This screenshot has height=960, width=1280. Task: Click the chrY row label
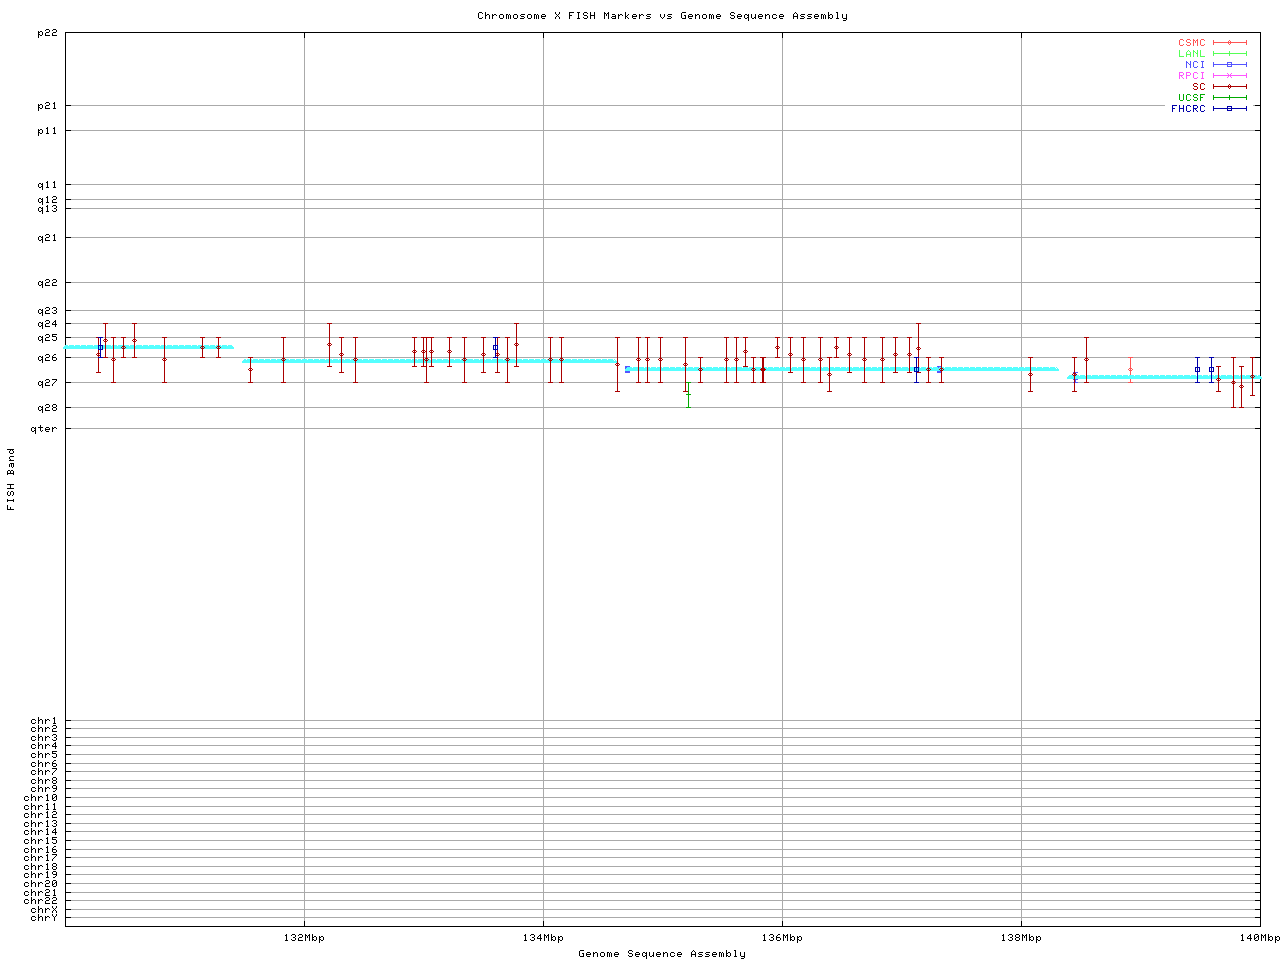[44, 918]
